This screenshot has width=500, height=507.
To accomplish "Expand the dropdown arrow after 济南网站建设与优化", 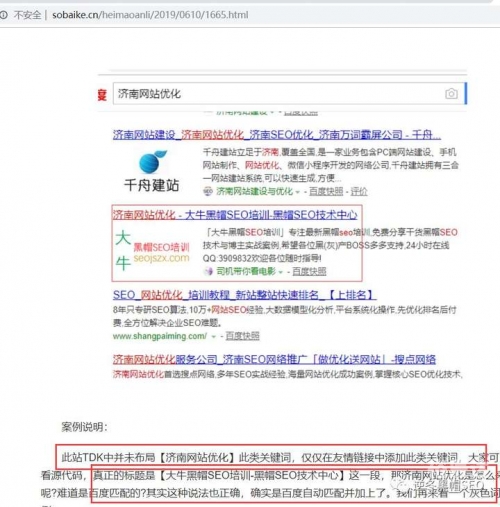I will 297,192.
